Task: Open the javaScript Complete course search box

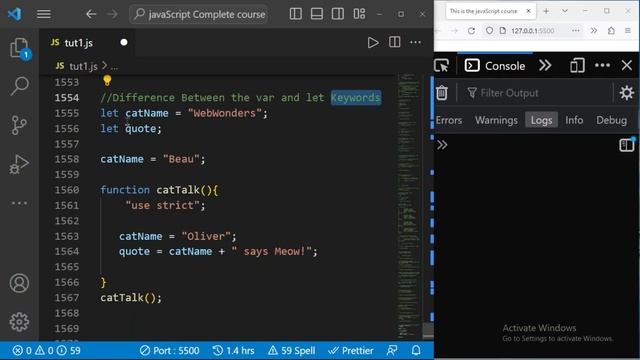Action: 199,14
